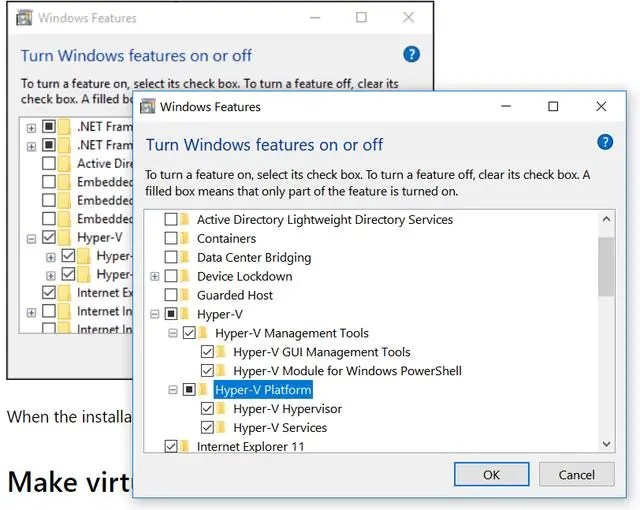This screenshot has height=510, width=640.
Task: Expand the Device Lockdown node
Action: coord(155,277)
